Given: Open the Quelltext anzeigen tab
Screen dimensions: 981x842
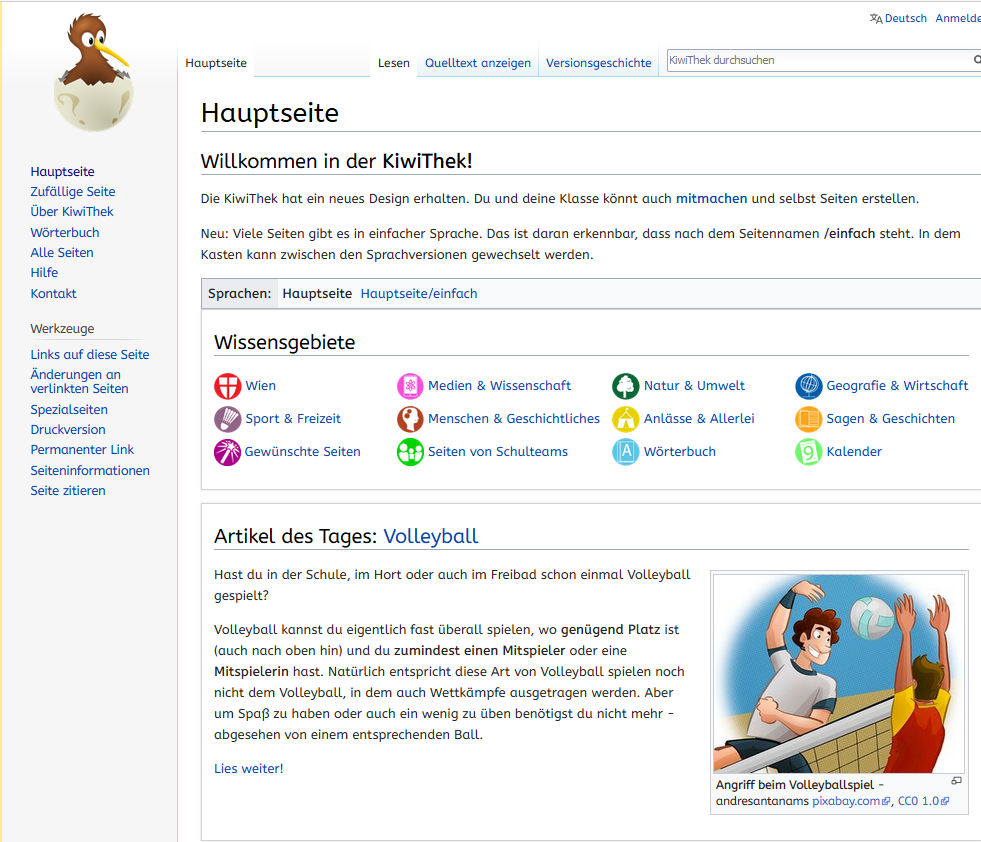Looking at the screenshot, I should (477, 63).
